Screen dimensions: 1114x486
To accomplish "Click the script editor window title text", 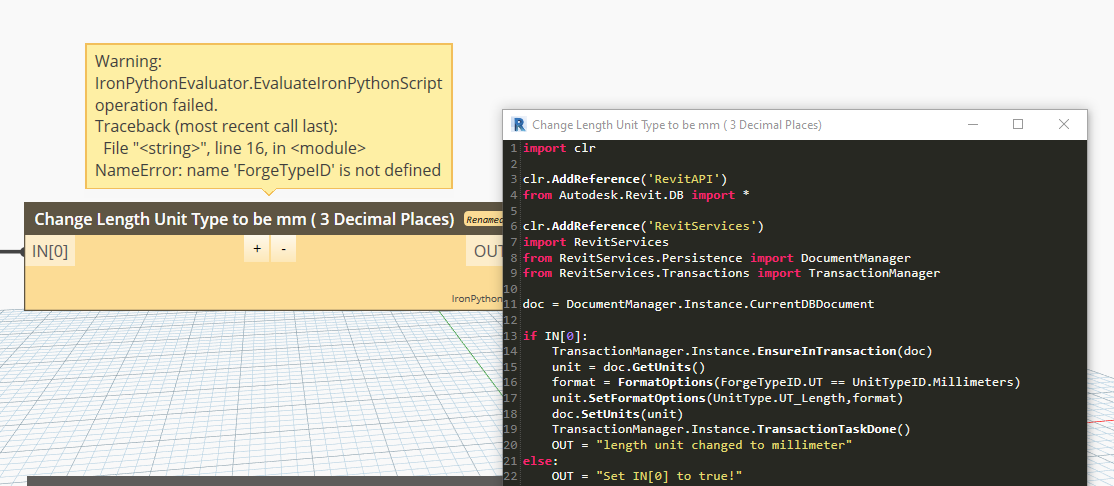I will click(x=676, y=125).
